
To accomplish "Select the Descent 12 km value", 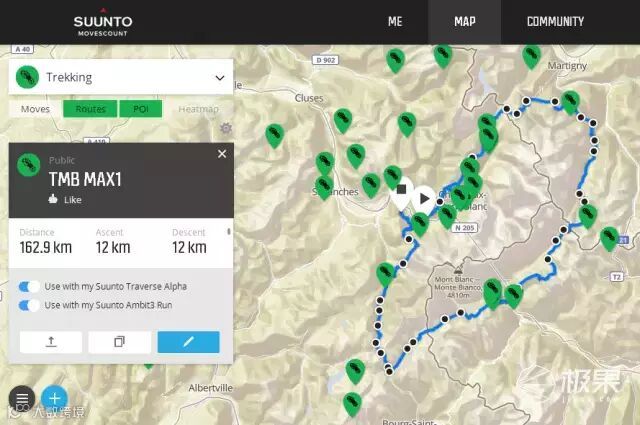I will point(189,247).
